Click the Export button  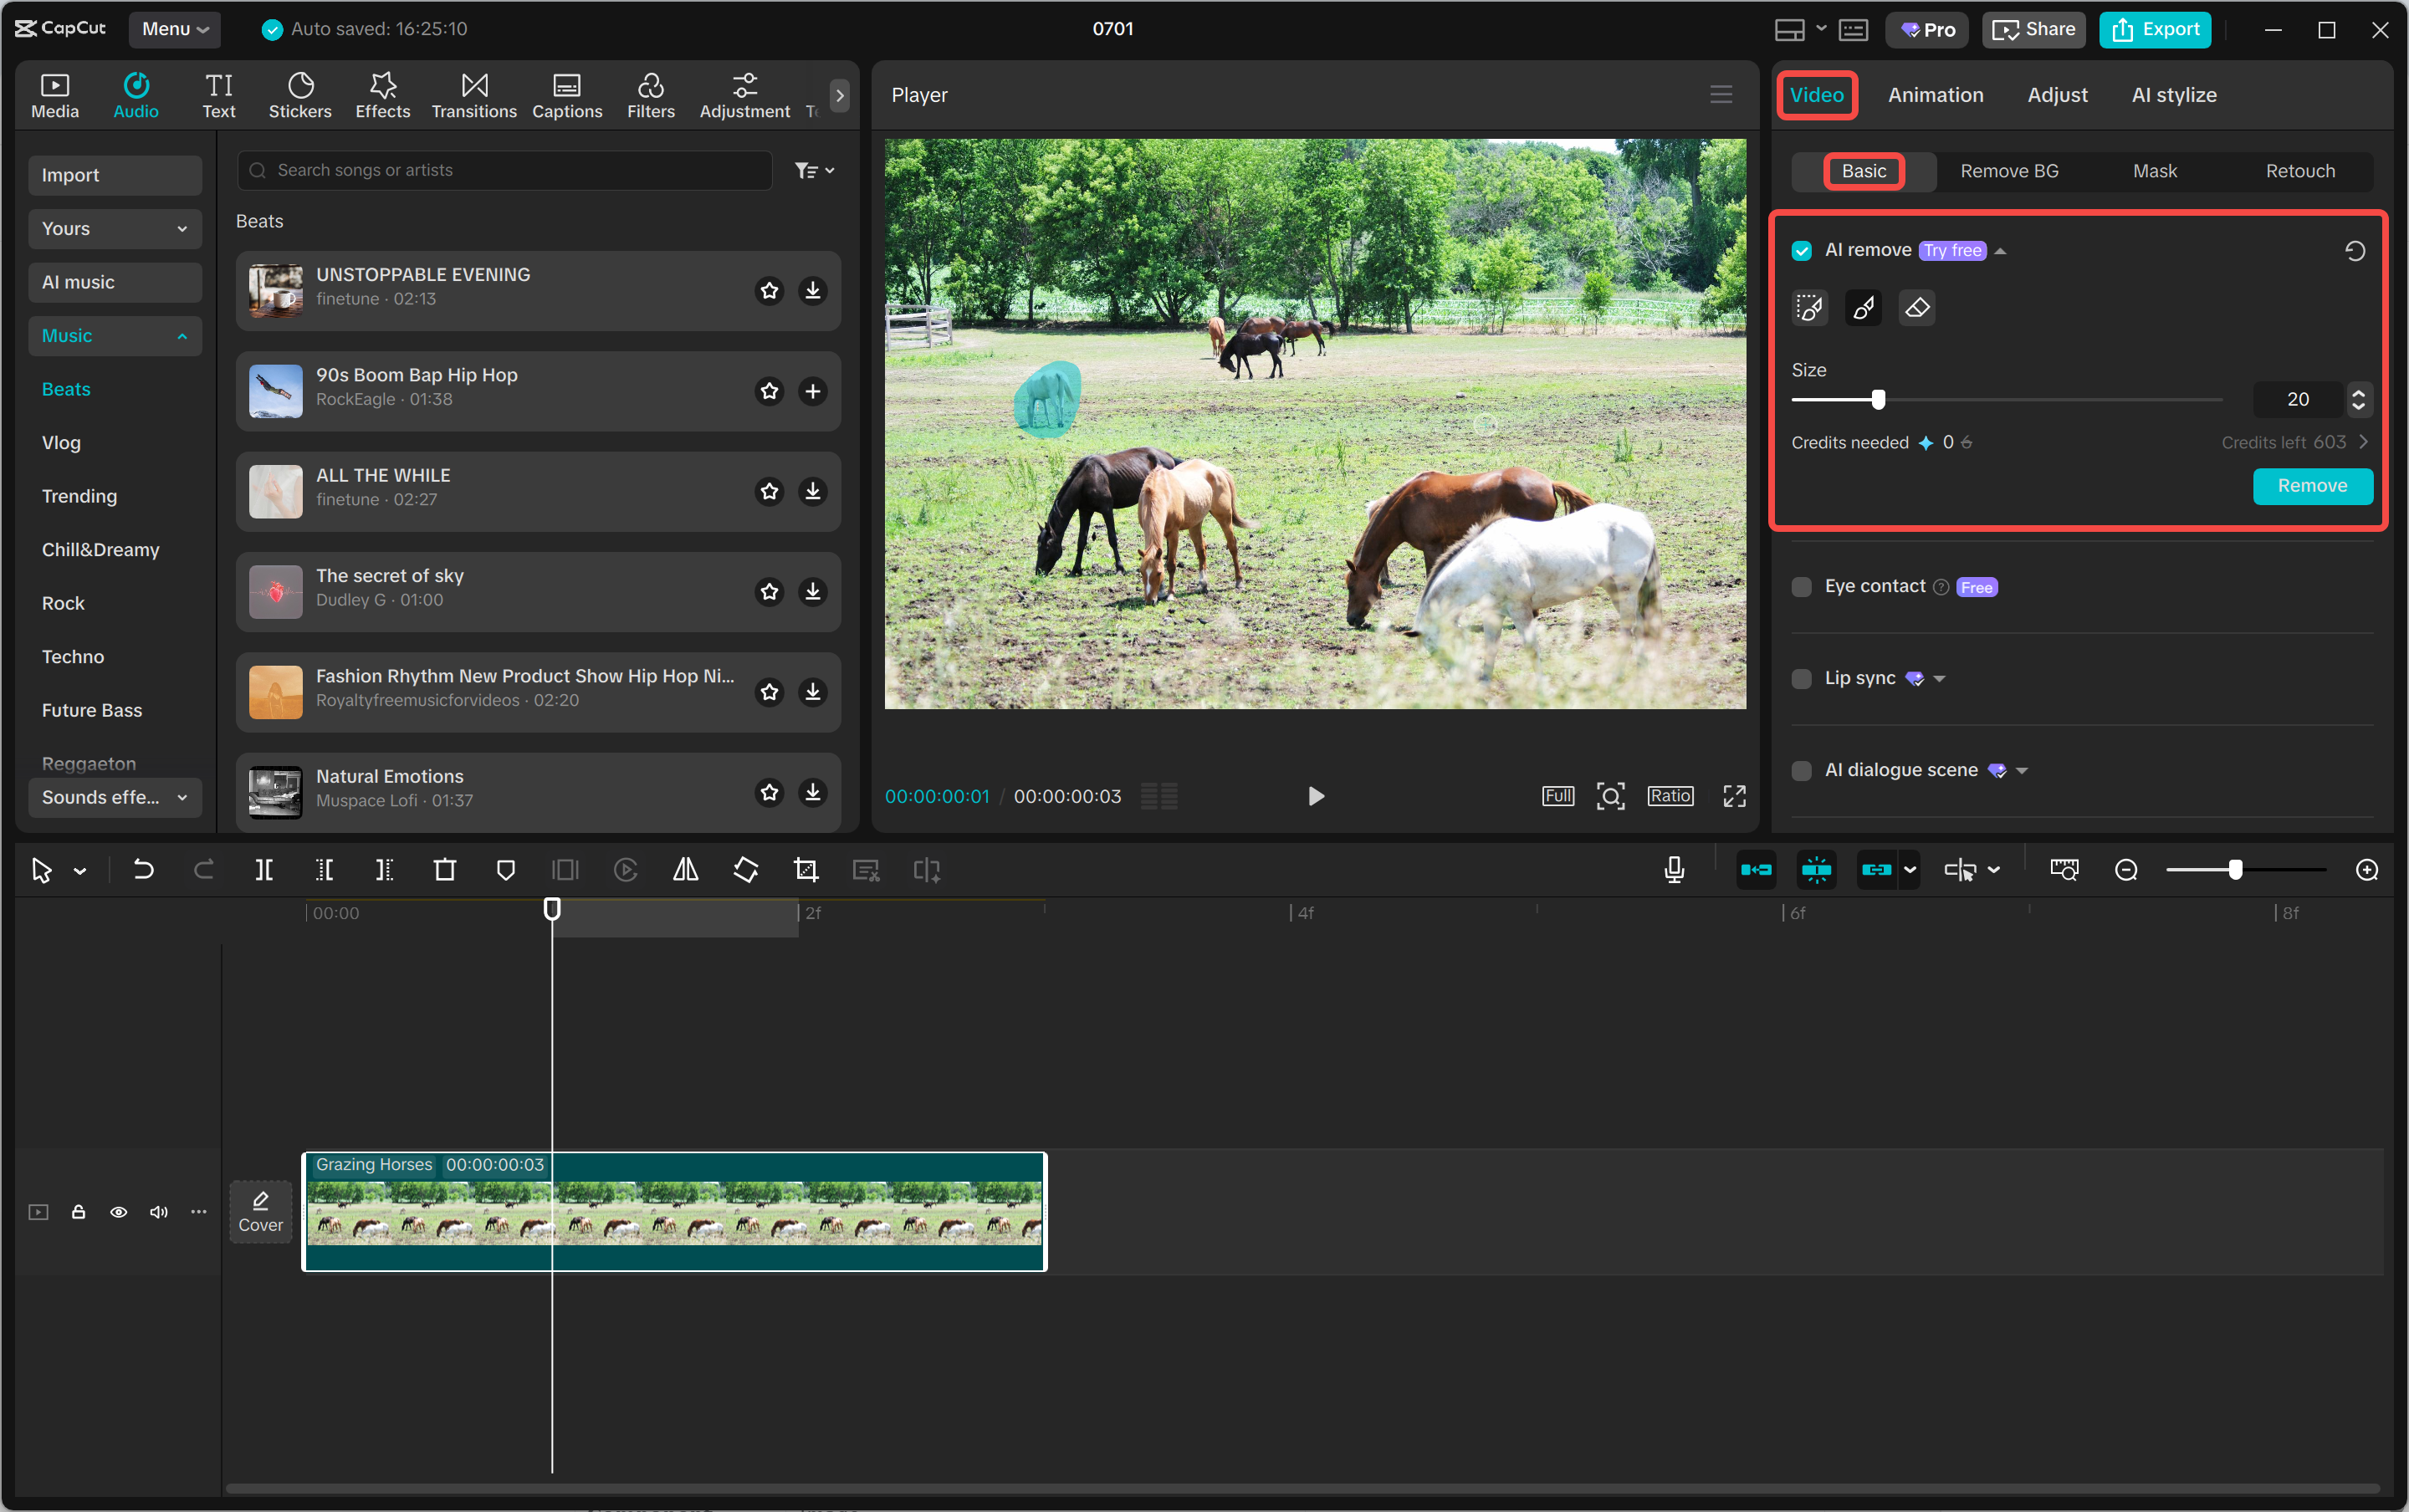[x=2153, y=29]
